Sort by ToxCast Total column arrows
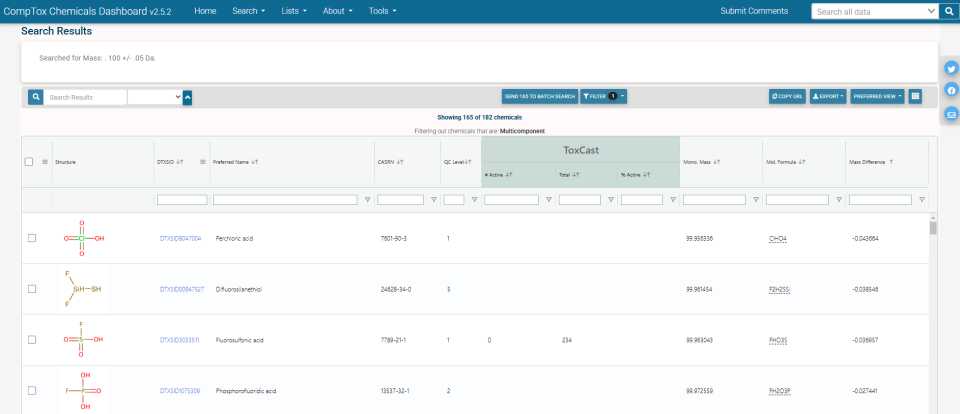 pyautogui.click(x=576, y=175)
